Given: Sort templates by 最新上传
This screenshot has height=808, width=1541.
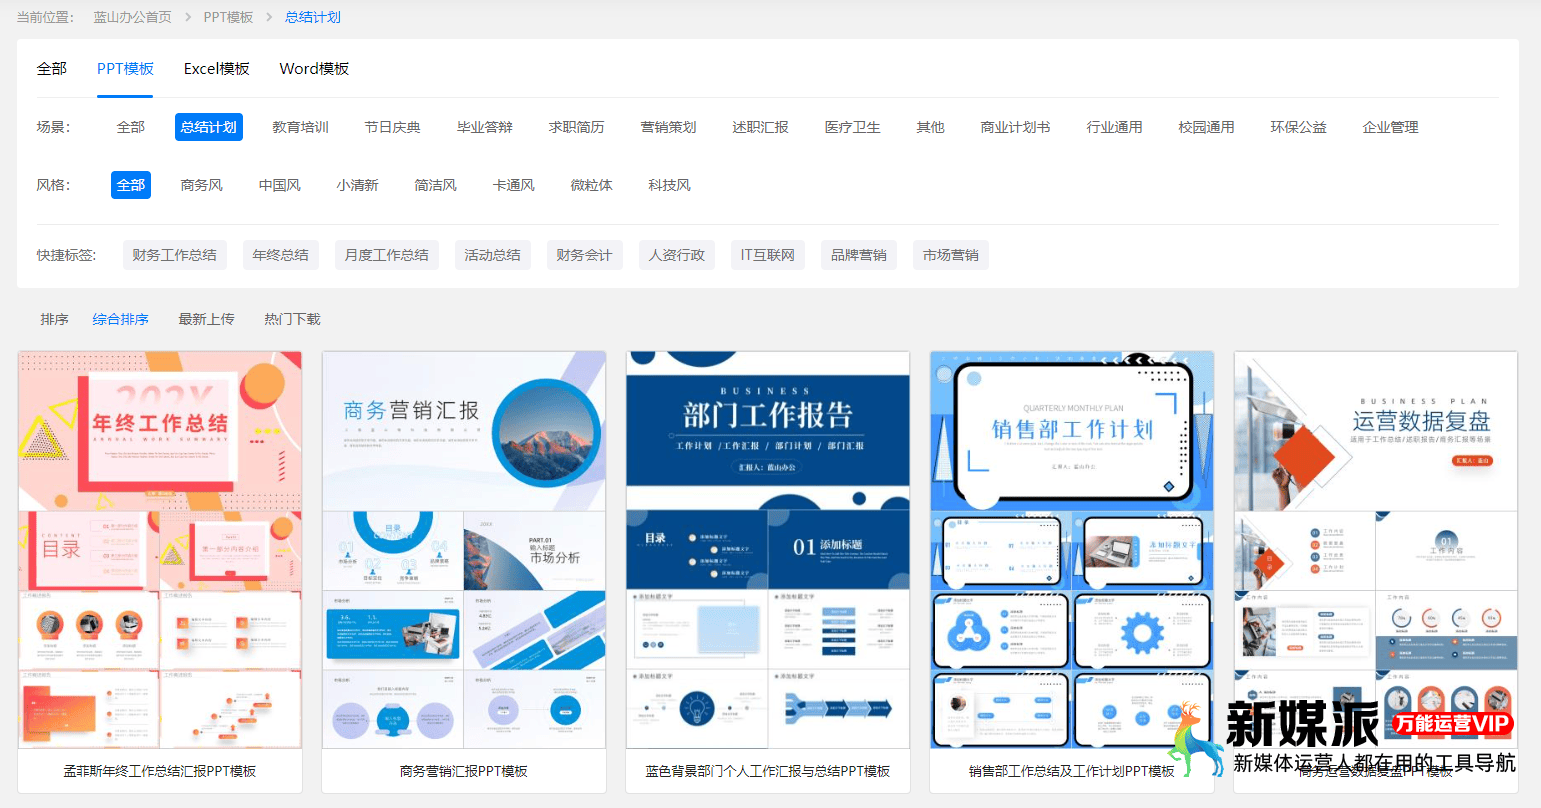Looking at the screenshot, I should pos(206,319).
